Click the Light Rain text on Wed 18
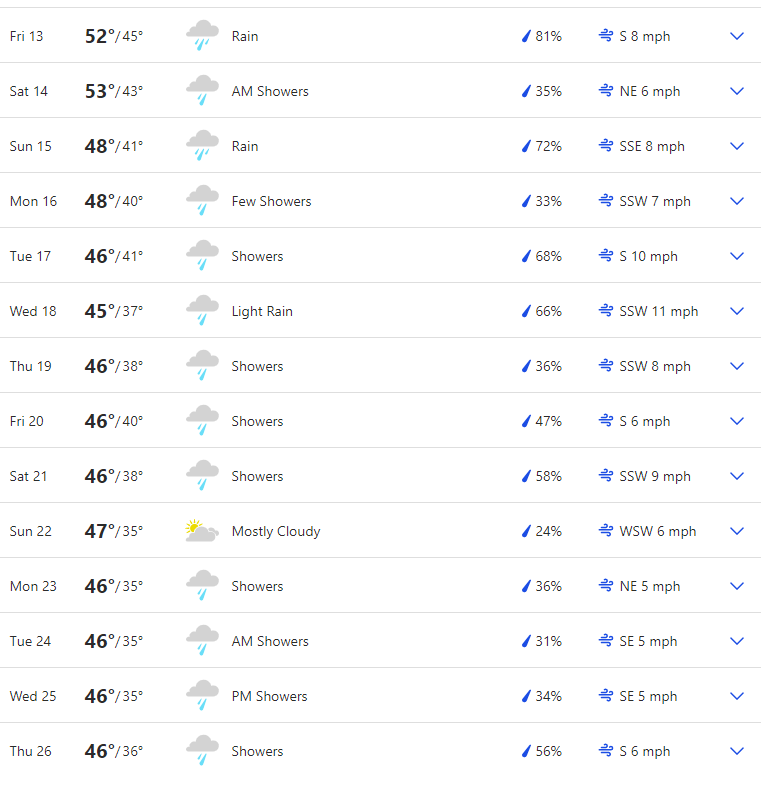 click(262, 311)
